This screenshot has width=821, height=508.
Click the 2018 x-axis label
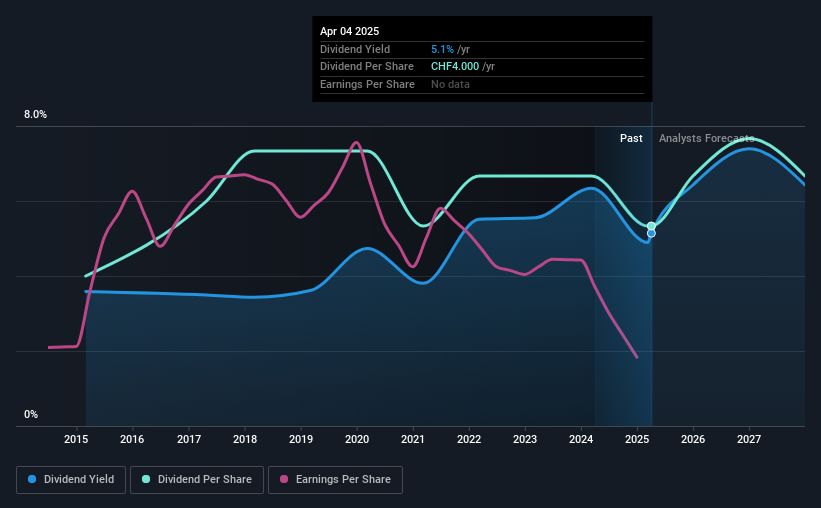(x=245, y=439)
